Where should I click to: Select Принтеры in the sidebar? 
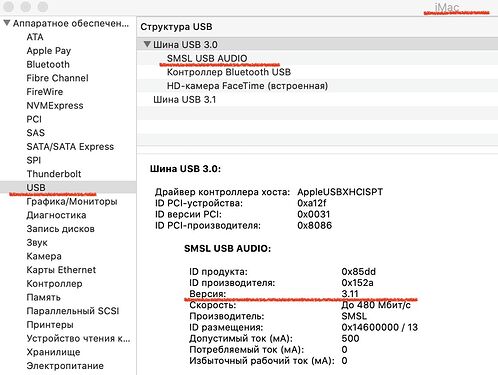(50, 325)
